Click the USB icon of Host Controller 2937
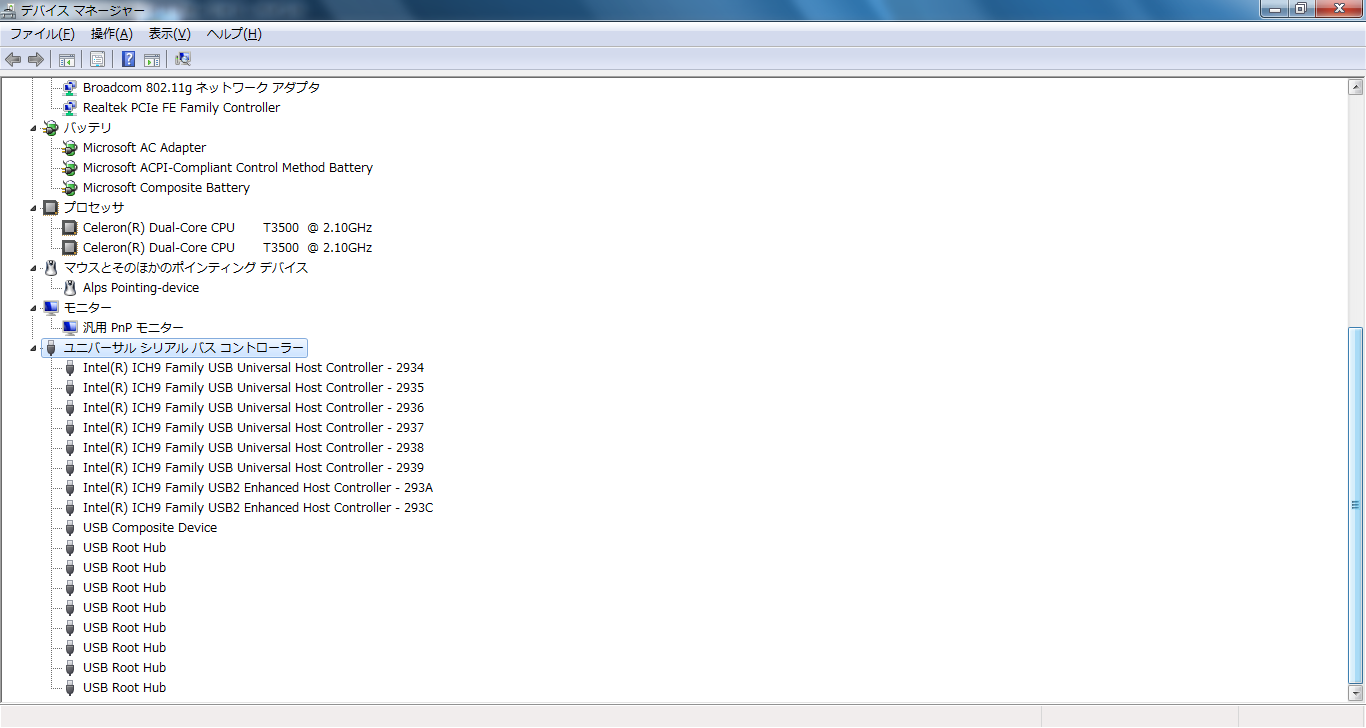Screen dimensions: 1366x728 [70, 427]
